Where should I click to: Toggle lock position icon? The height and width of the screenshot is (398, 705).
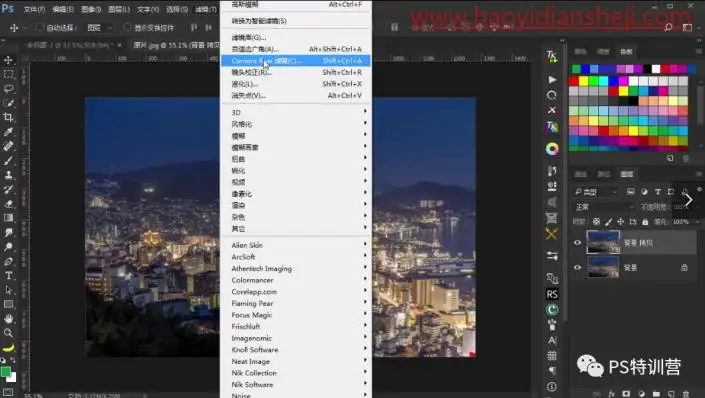click(620, 222)
